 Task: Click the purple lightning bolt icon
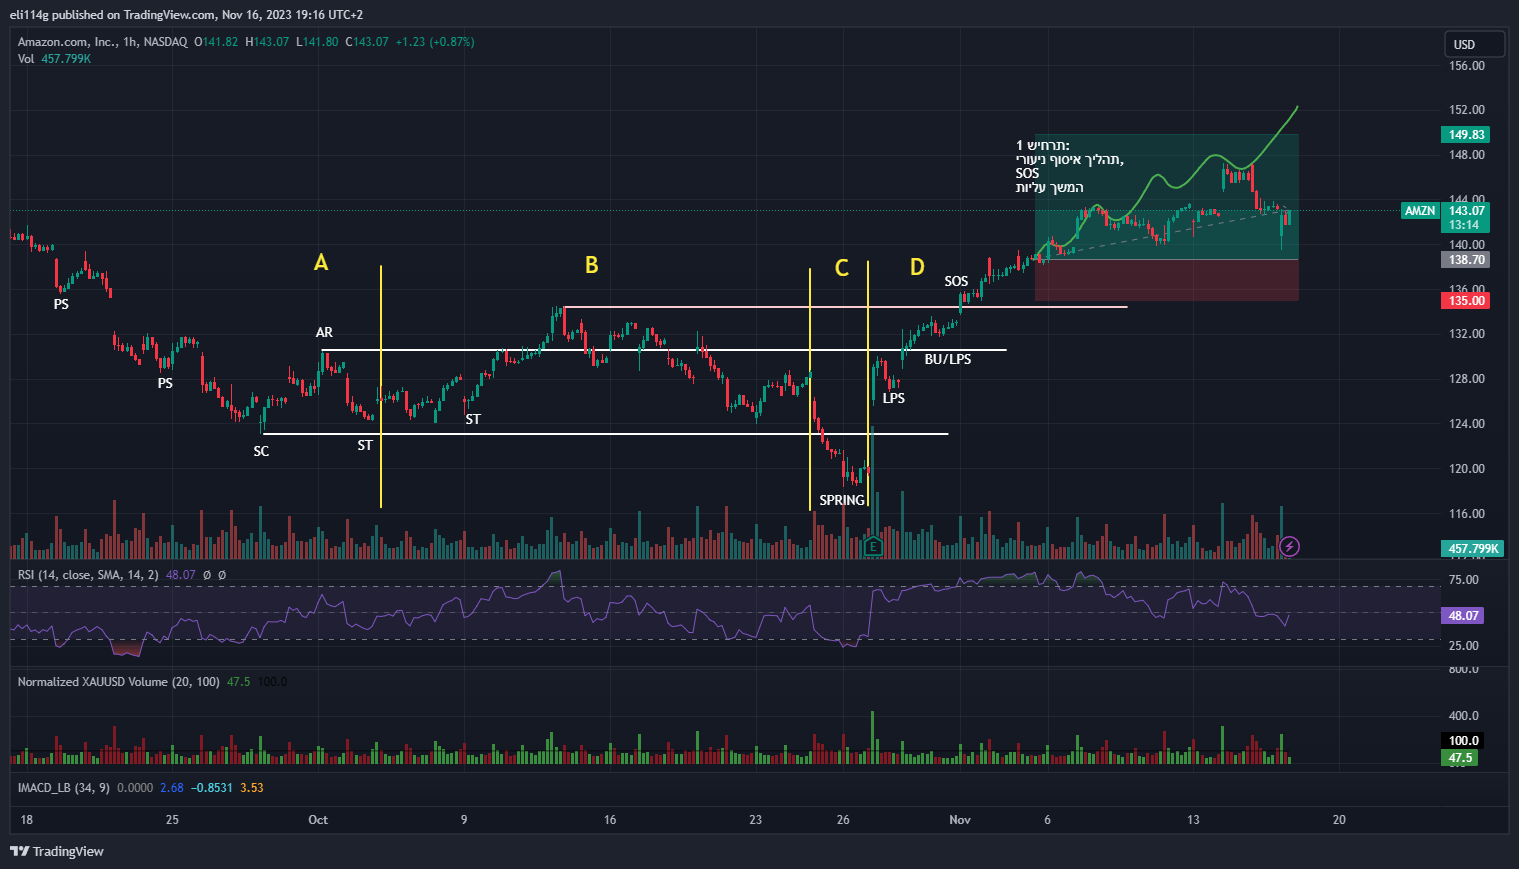1290,546
